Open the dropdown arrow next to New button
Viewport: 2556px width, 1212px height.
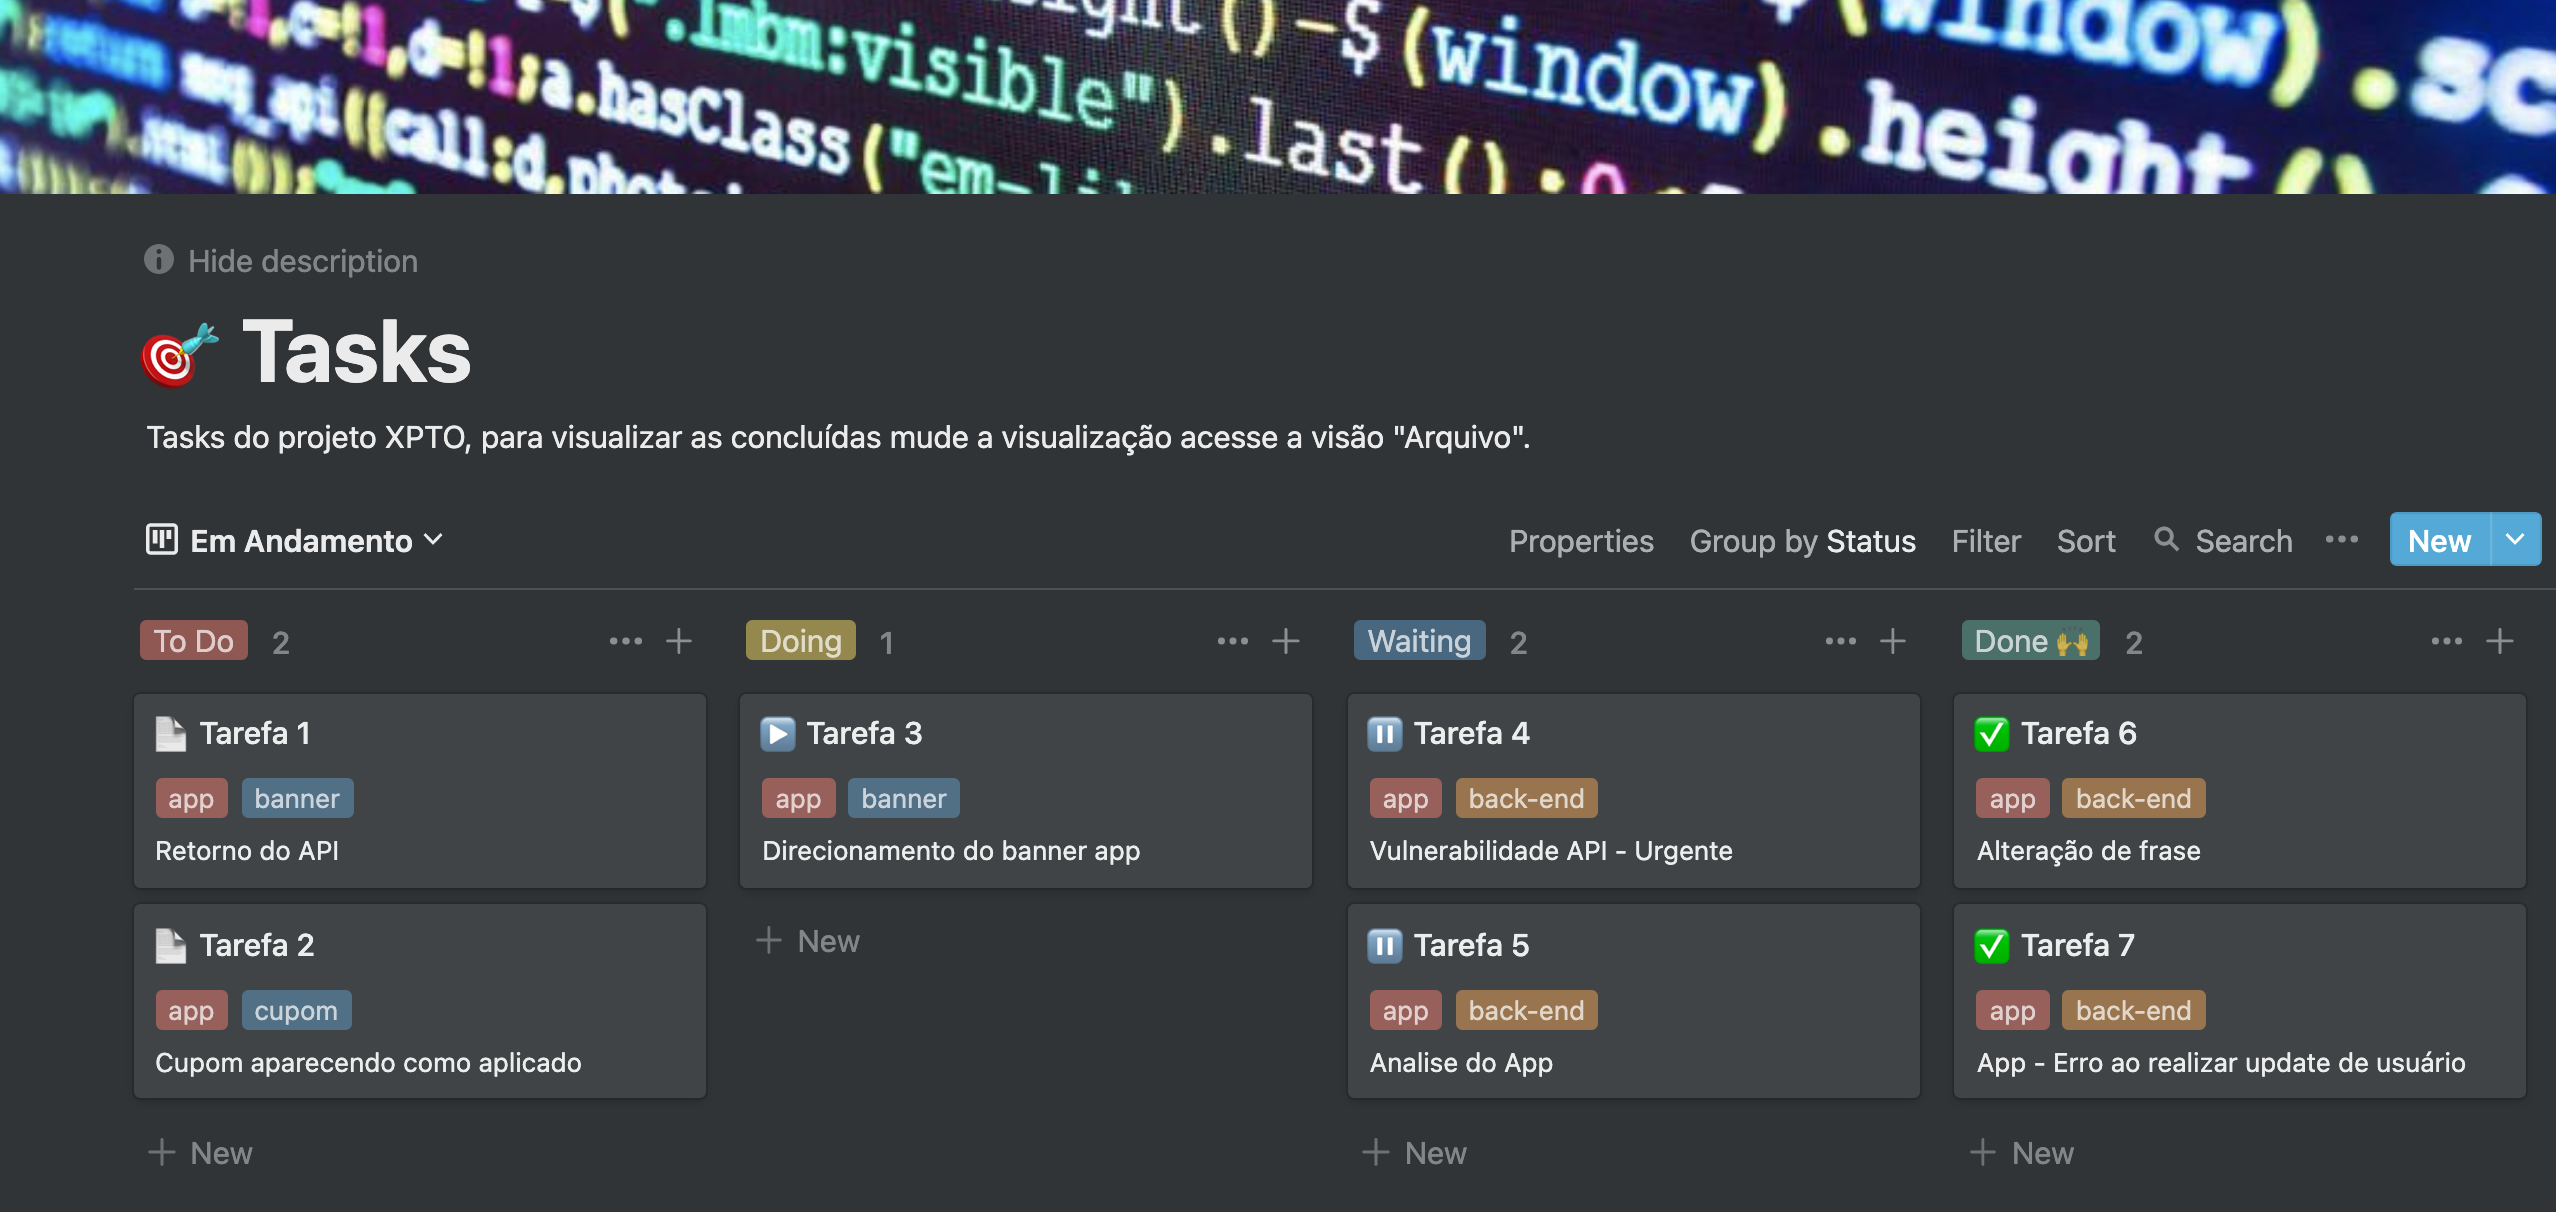[x=2516, y=540]
